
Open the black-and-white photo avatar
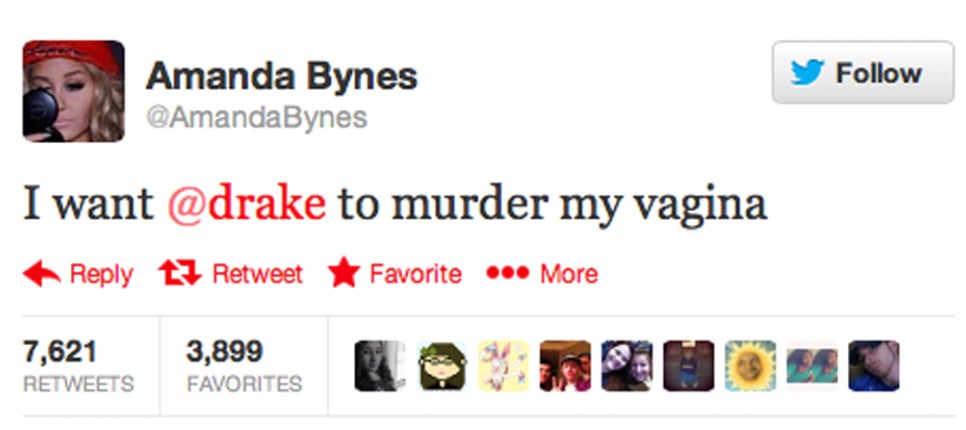pos(380,366)
